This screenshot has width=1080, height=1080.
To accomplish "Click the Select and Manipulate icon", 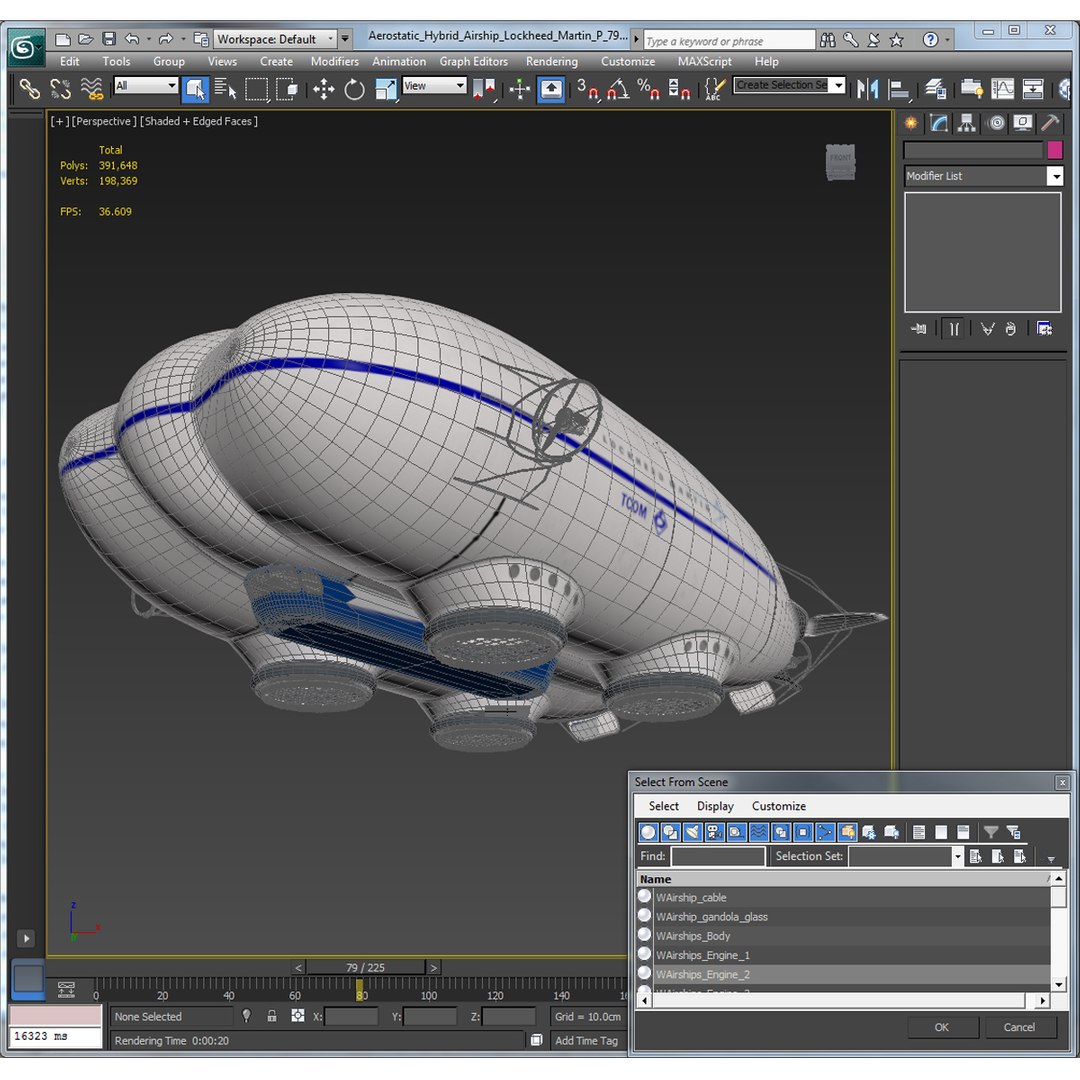I will (519, 89).
